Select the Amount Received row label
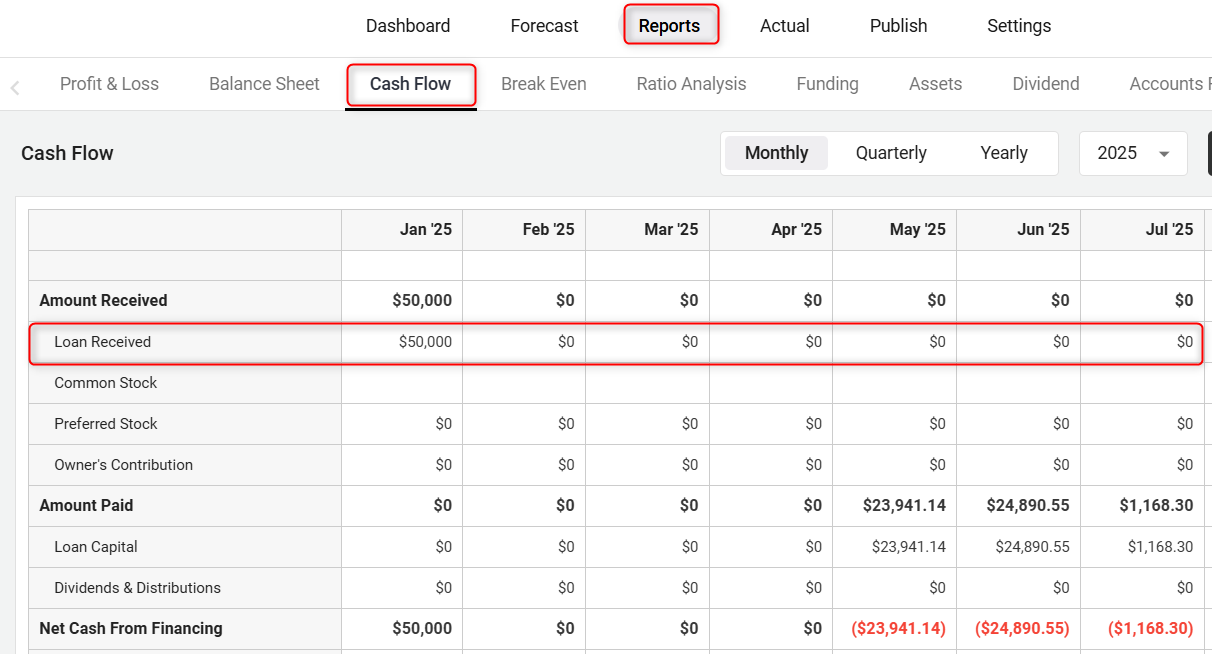The image size is (1212, 654). tap(103, 301)
